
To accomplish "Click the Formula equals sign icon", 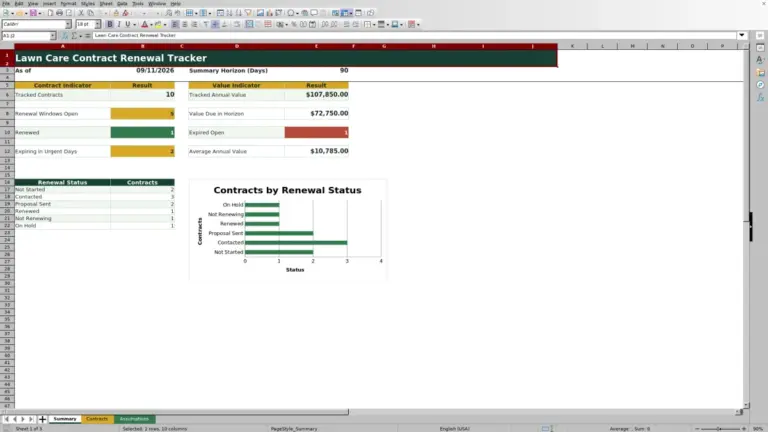I will pos(88,36).
